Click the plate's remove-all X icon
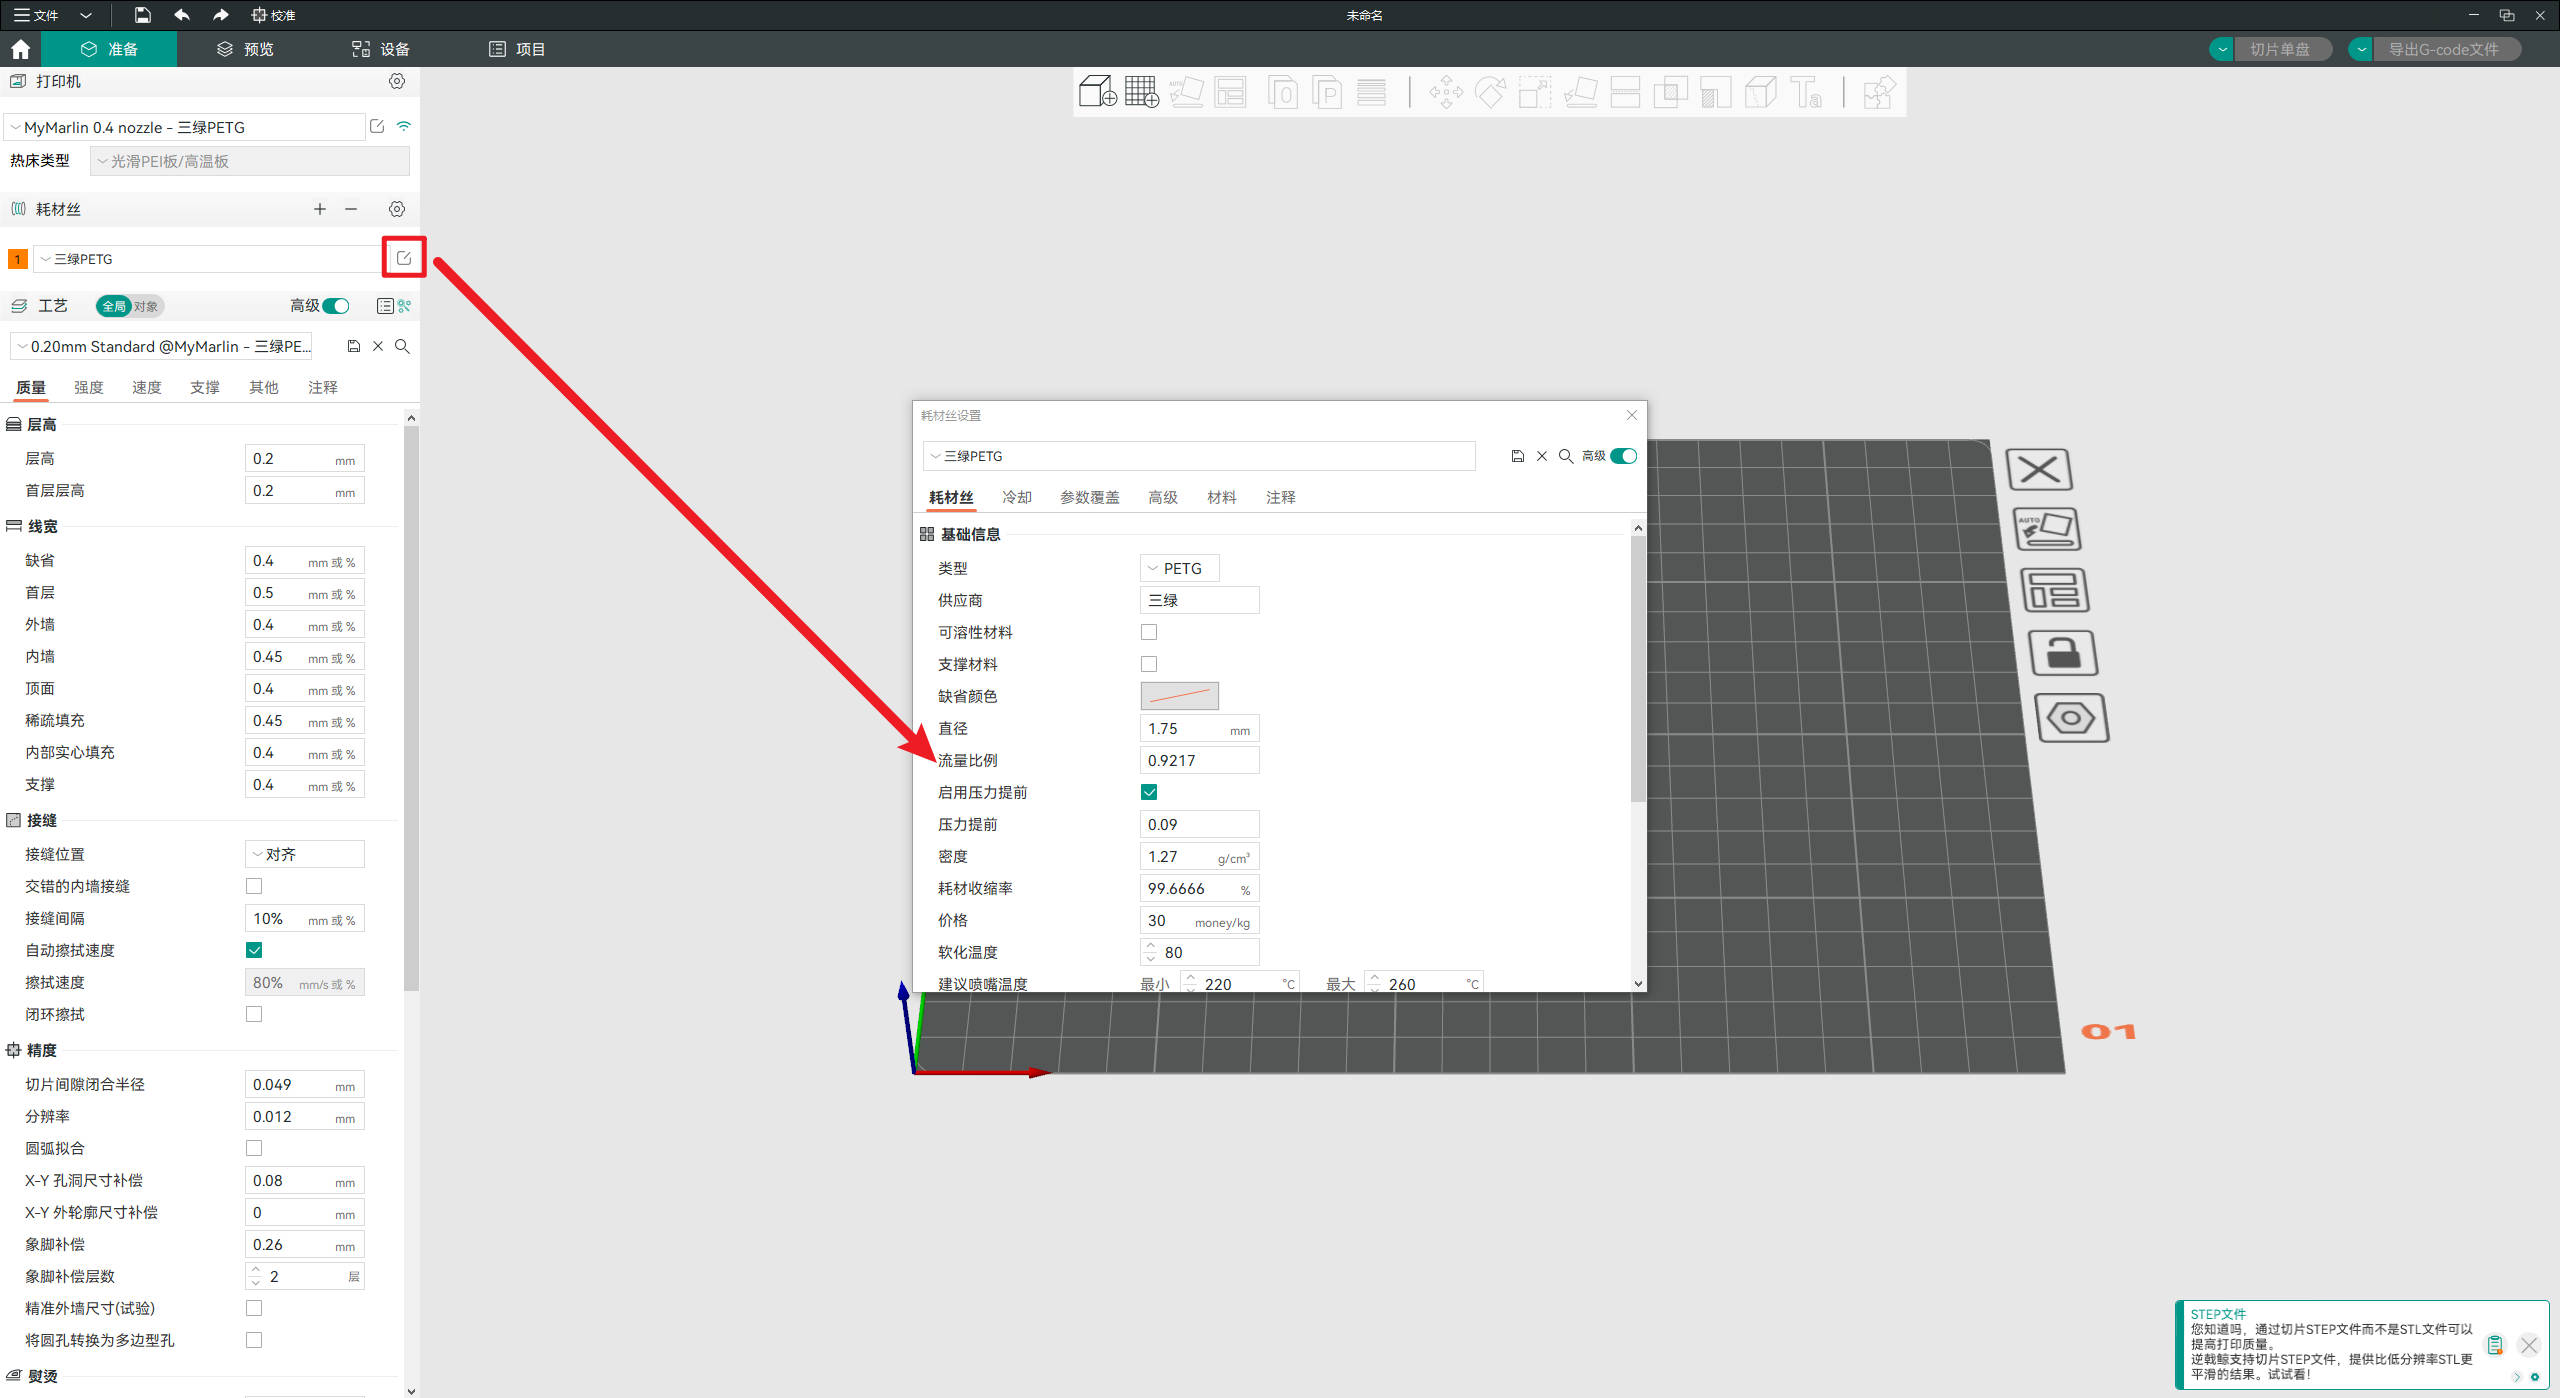Image resolution: width=2560 pixels, height=1398 pixels. 2039,469
